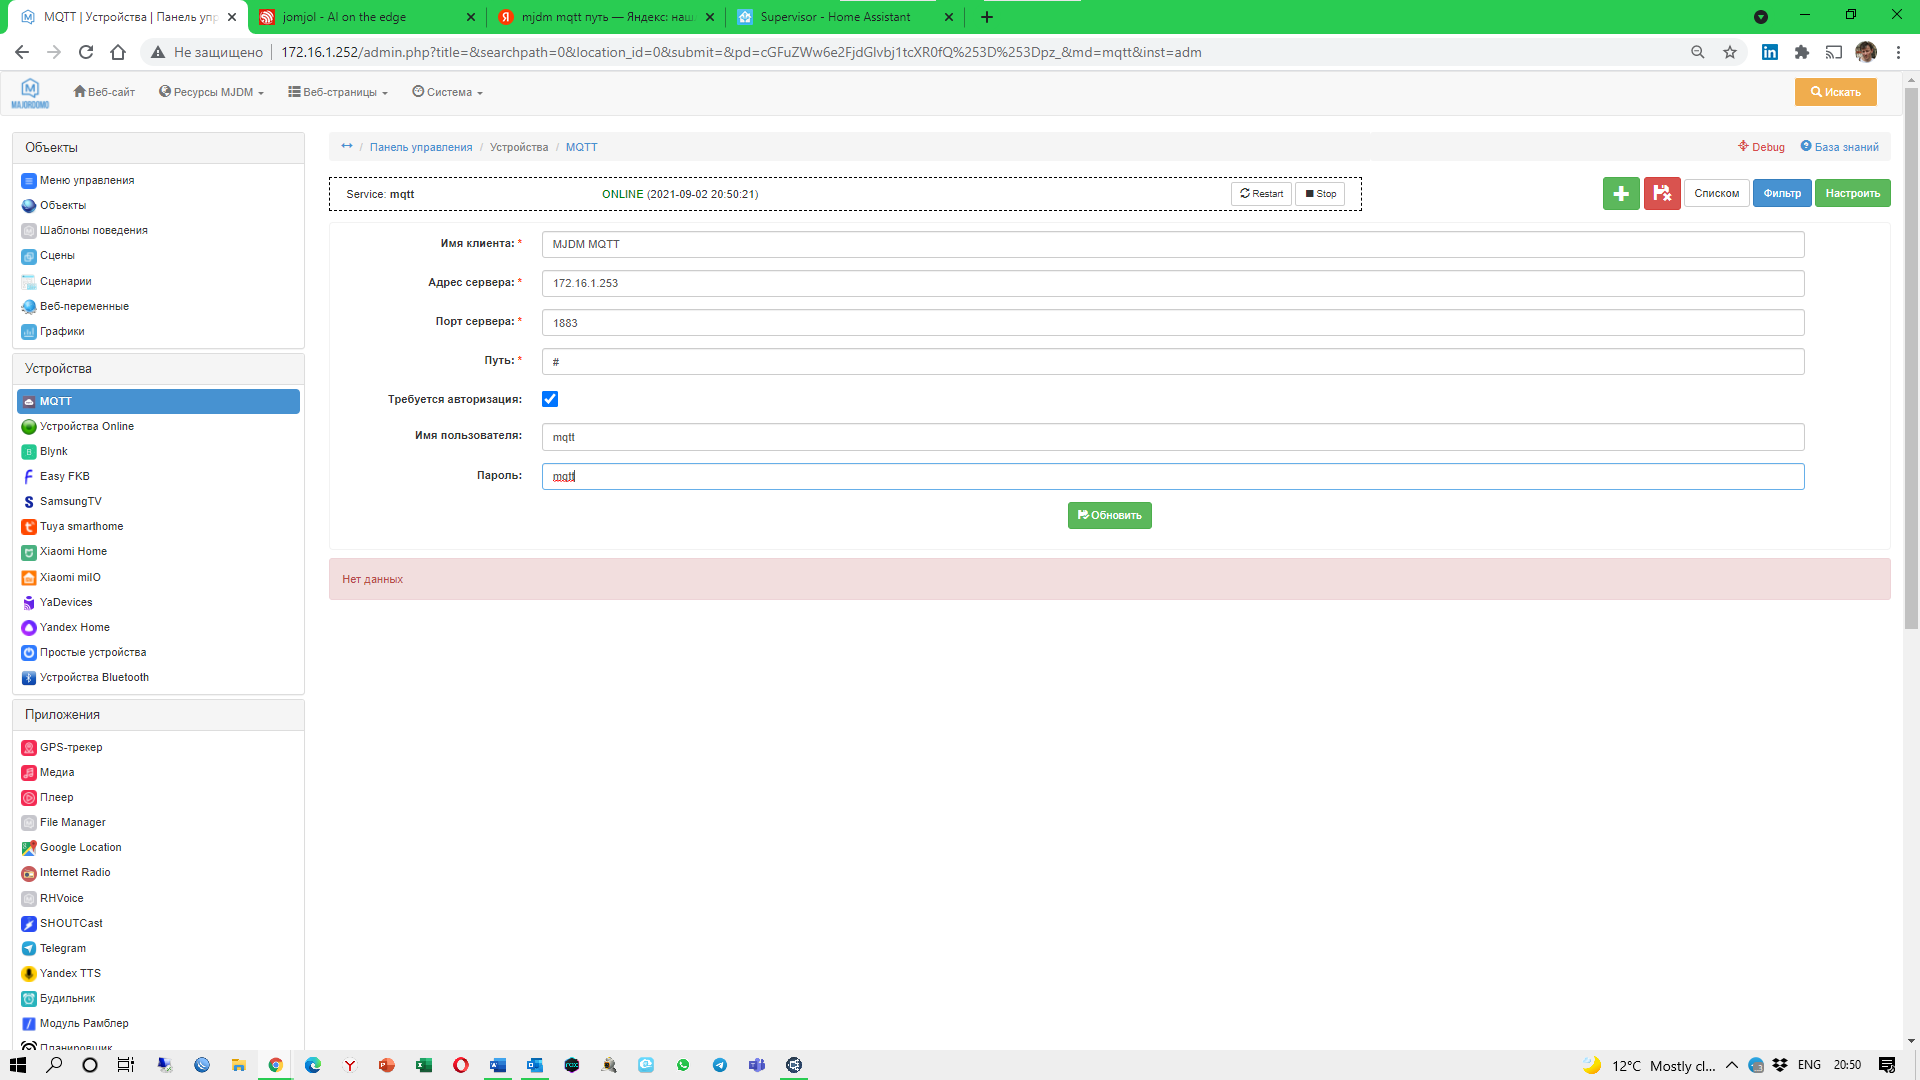The width and height of the screenshot is (1920, 1080).
Task: Select Tuya smarthome from devices
Action: click(79, 526)
